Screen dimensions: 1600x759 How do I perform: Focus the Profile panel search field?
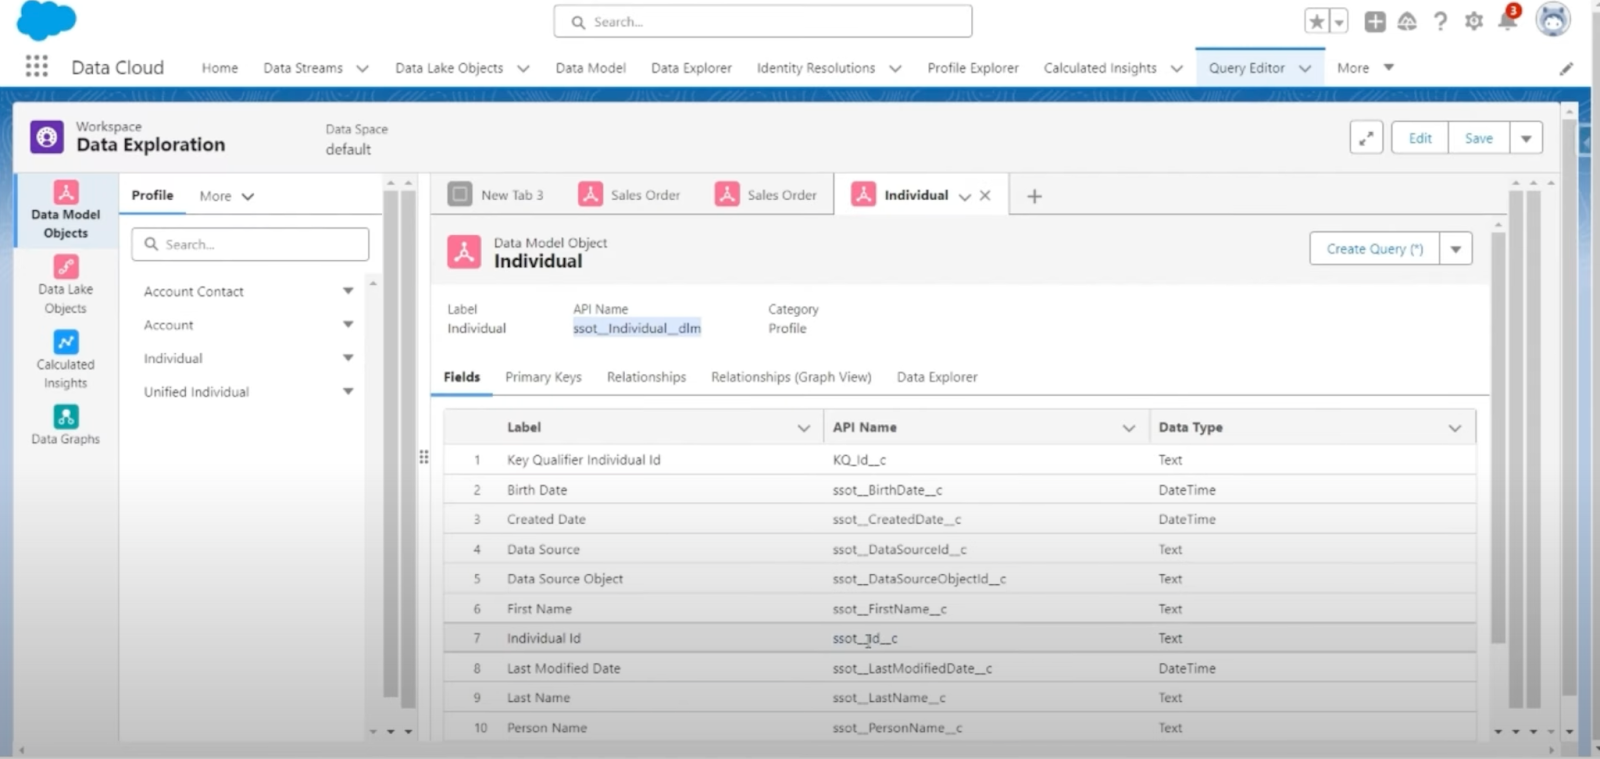tap(250, 244)
